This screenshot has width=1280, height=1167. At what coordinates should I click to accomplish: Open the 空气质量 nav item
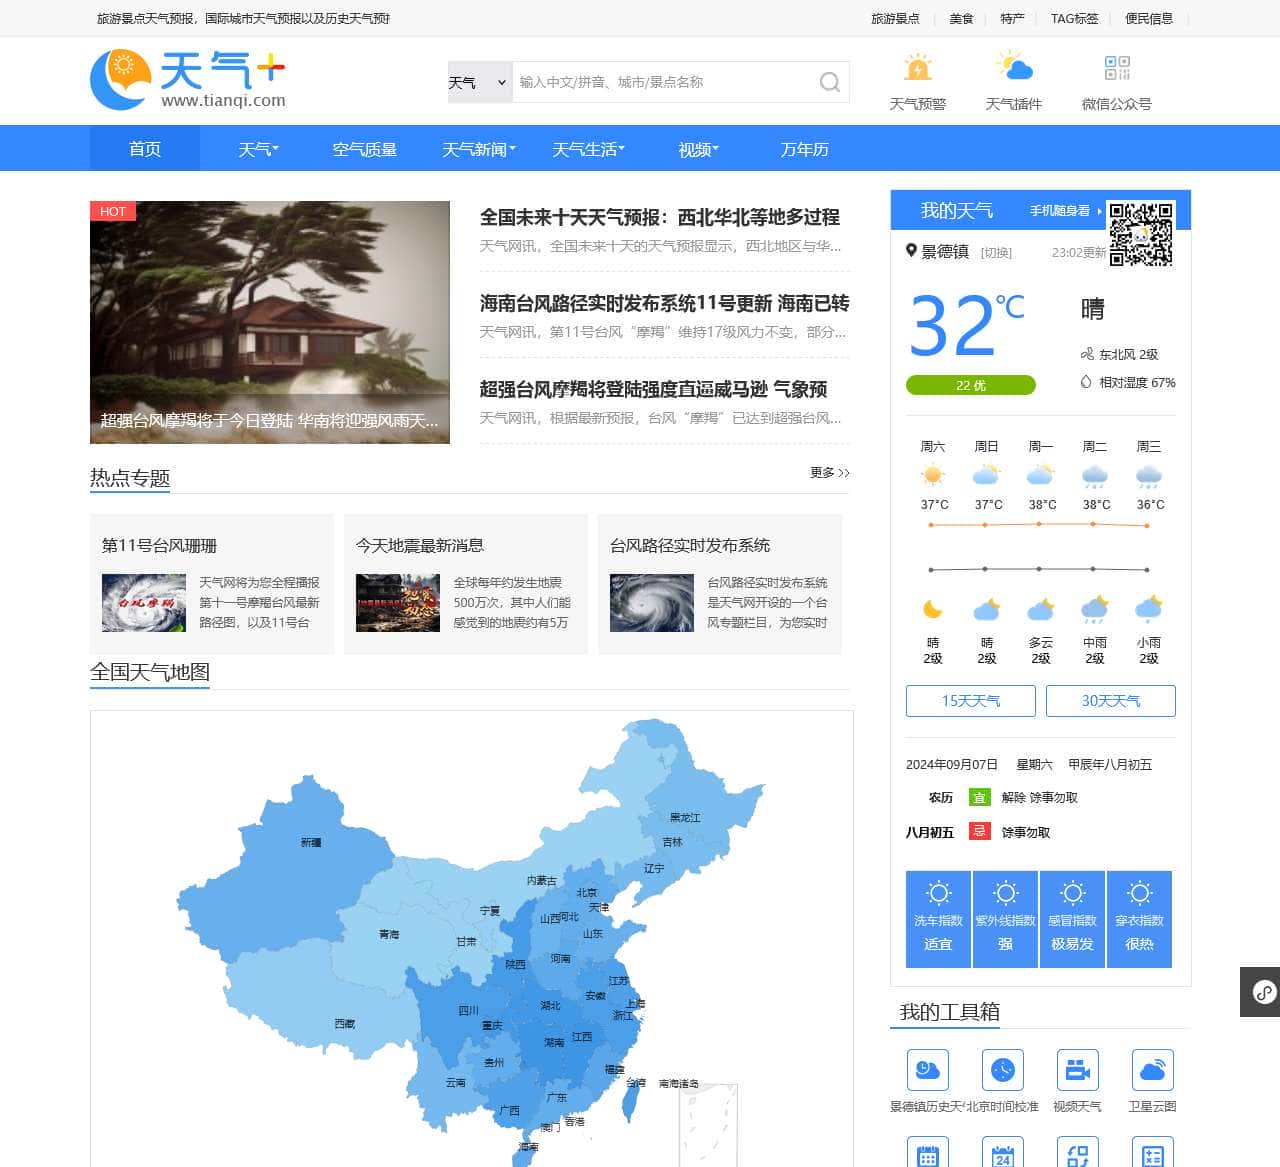click(x=365, y=149)
